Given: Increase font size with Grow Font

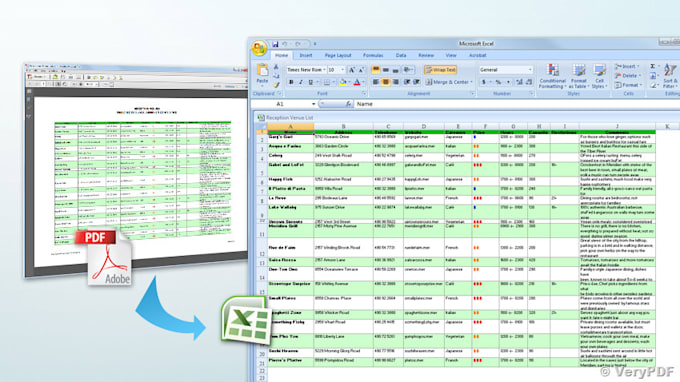Looking at the screenshot, I should coord(352,70).
